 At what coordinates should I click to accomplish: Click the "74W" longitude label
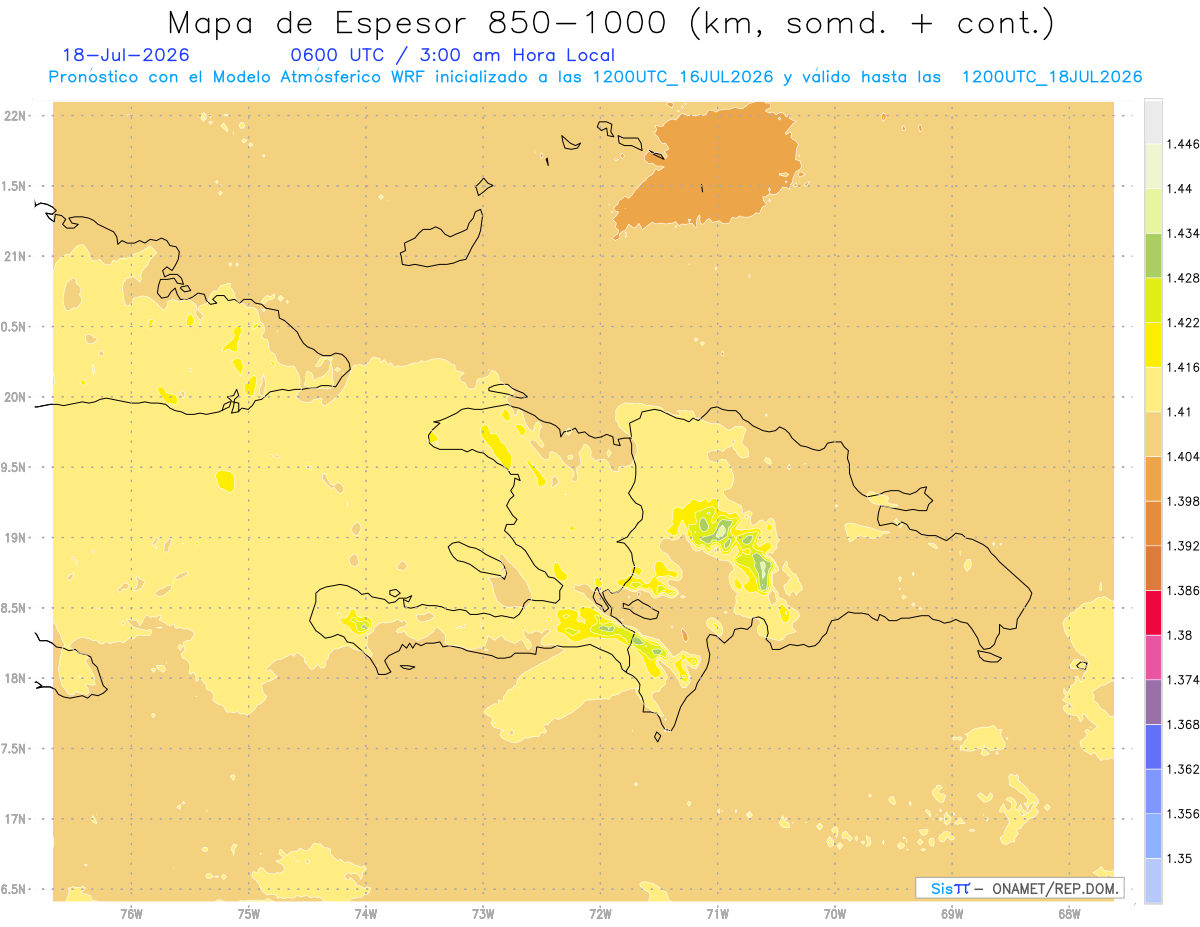pos(366,913)
